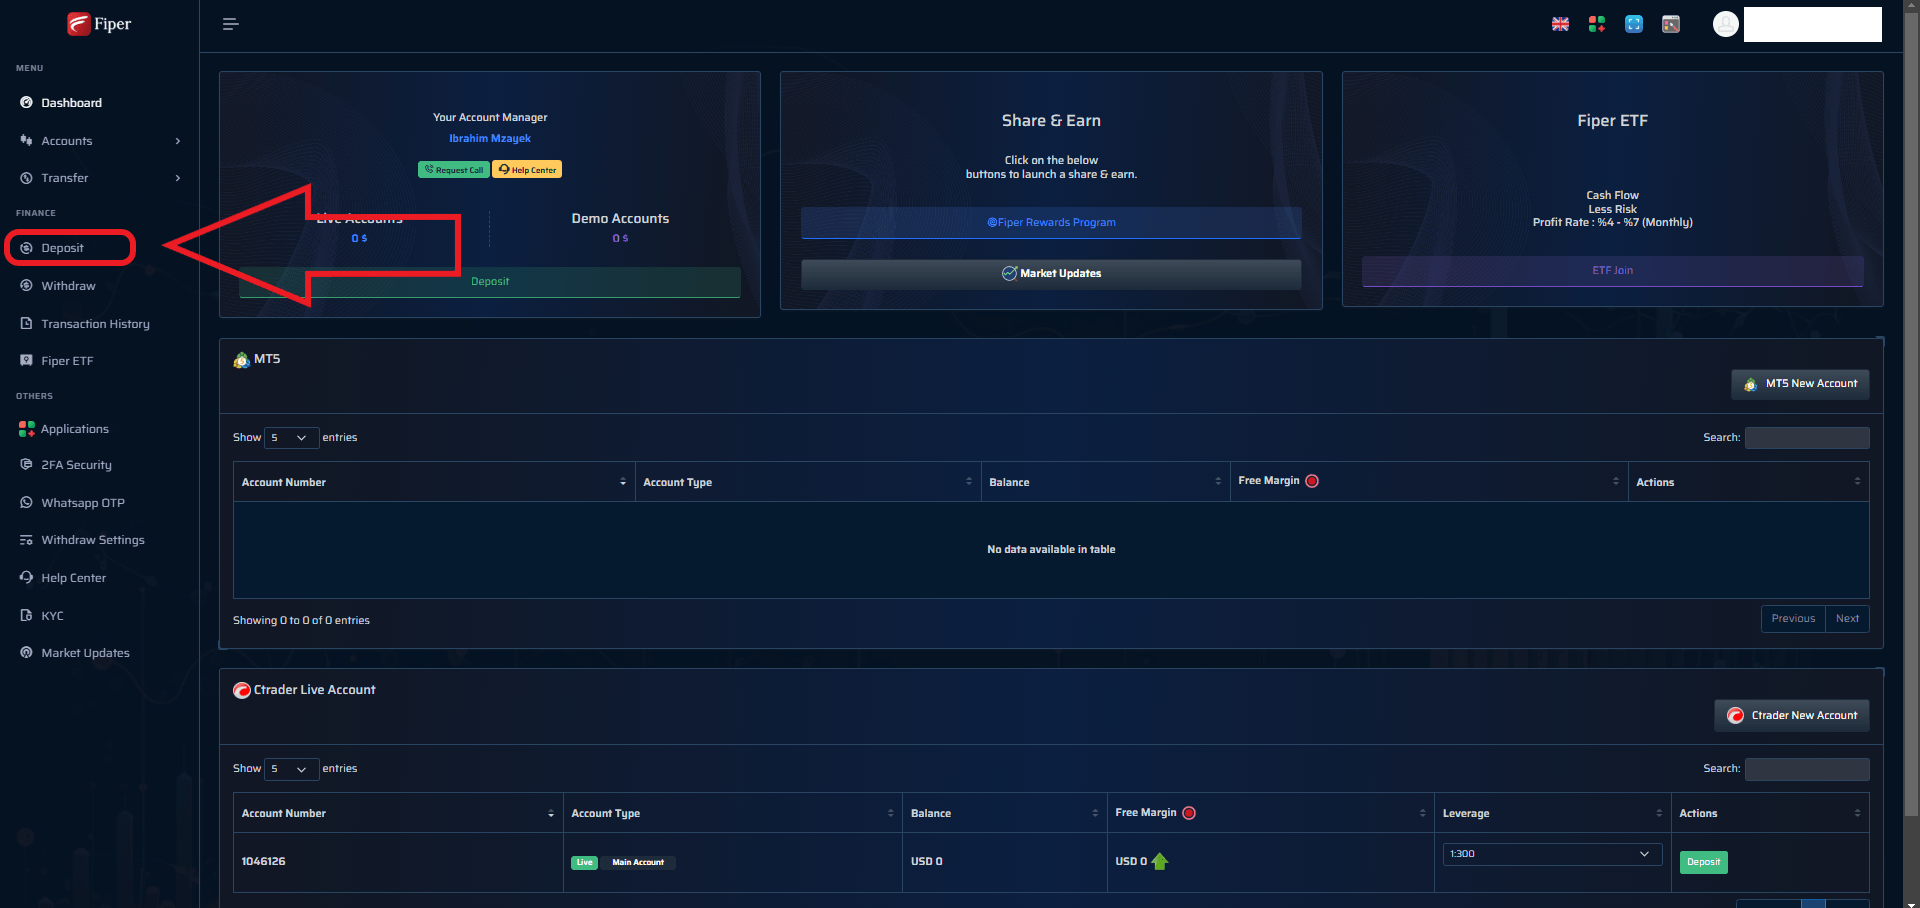Viewport: 1920px width, 908px height.
Task: Click account manager name Ibrahim Mzayek
Action: tap(490, 139)
